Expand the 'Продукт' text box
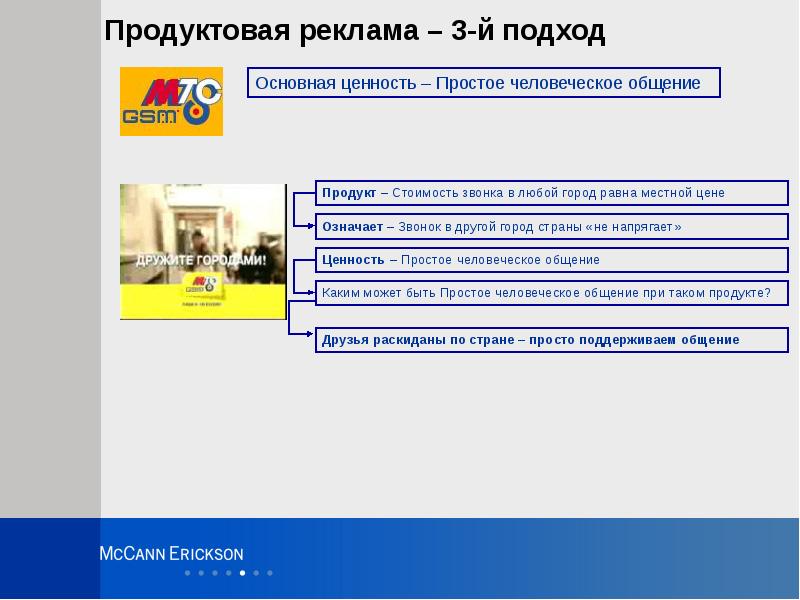Image resolution: width=800 pixels, height=600 pixels. click(x=550, y=192)
